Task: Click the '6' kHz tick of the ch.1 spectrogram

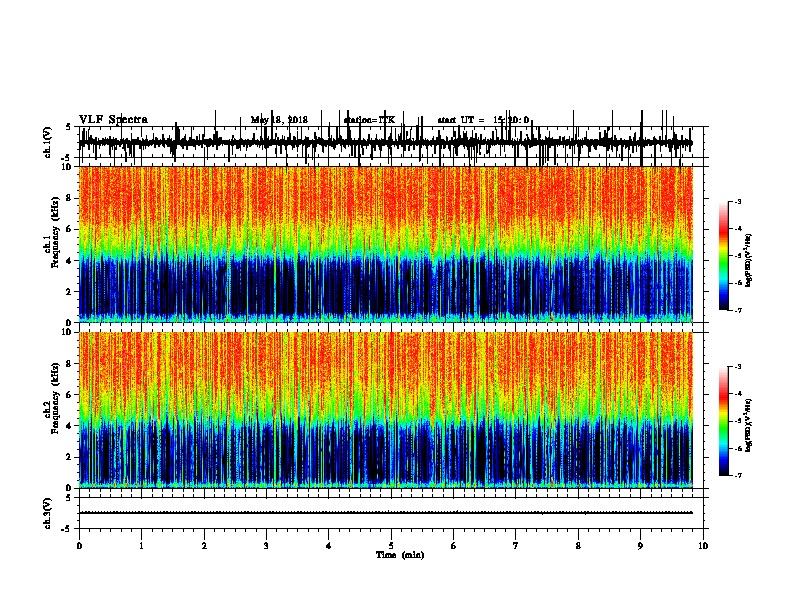Action: point(70,229)
